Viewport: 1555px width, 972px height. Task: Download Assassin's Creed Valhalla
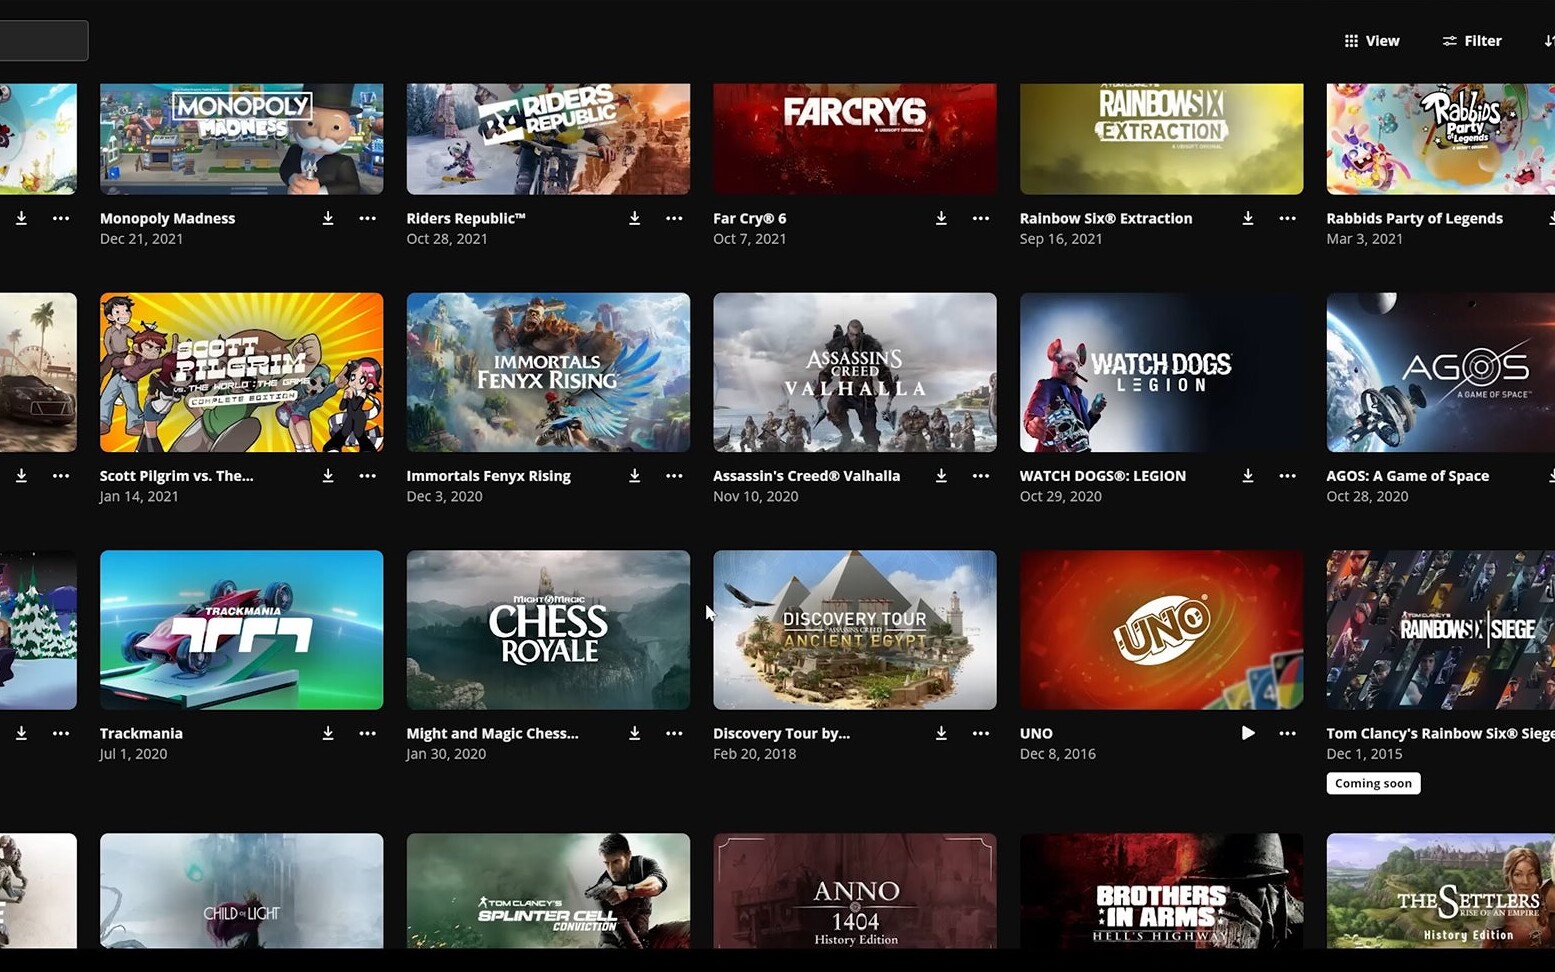tap(941, 476)
